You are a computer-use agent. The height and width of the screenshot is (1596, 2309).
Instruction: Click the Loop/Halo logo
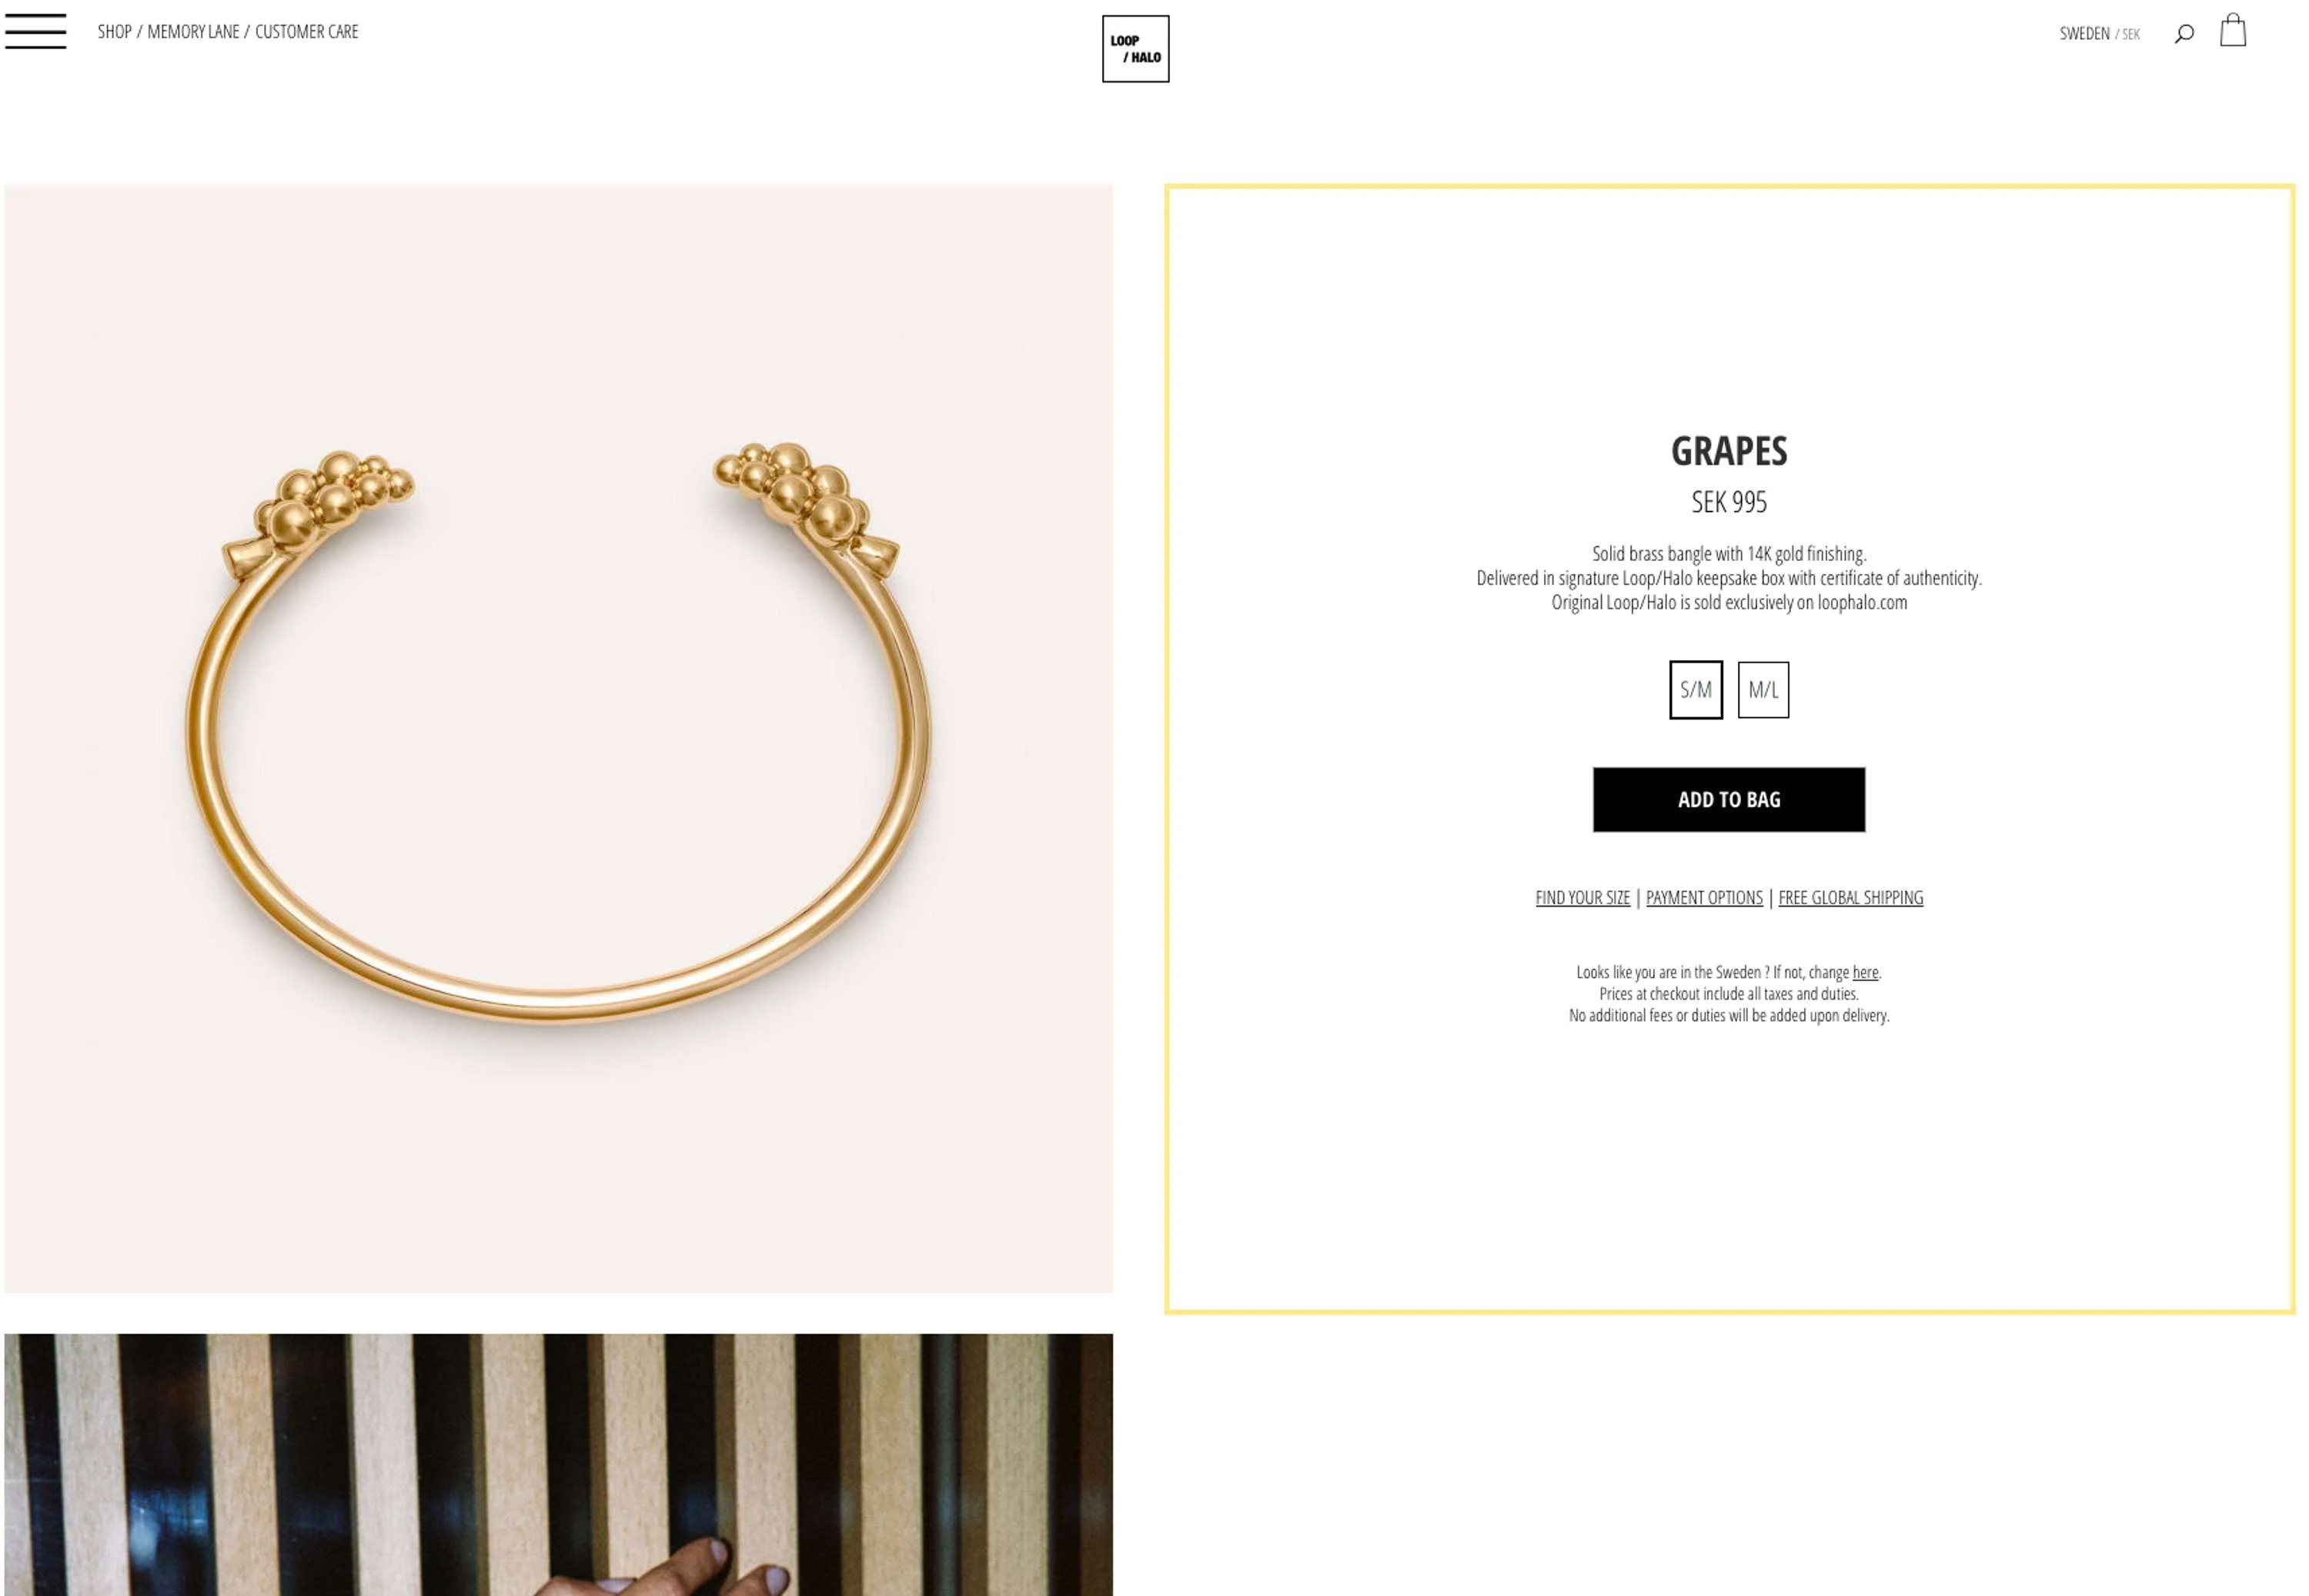pyautogui.click(x=1135, y=48)
